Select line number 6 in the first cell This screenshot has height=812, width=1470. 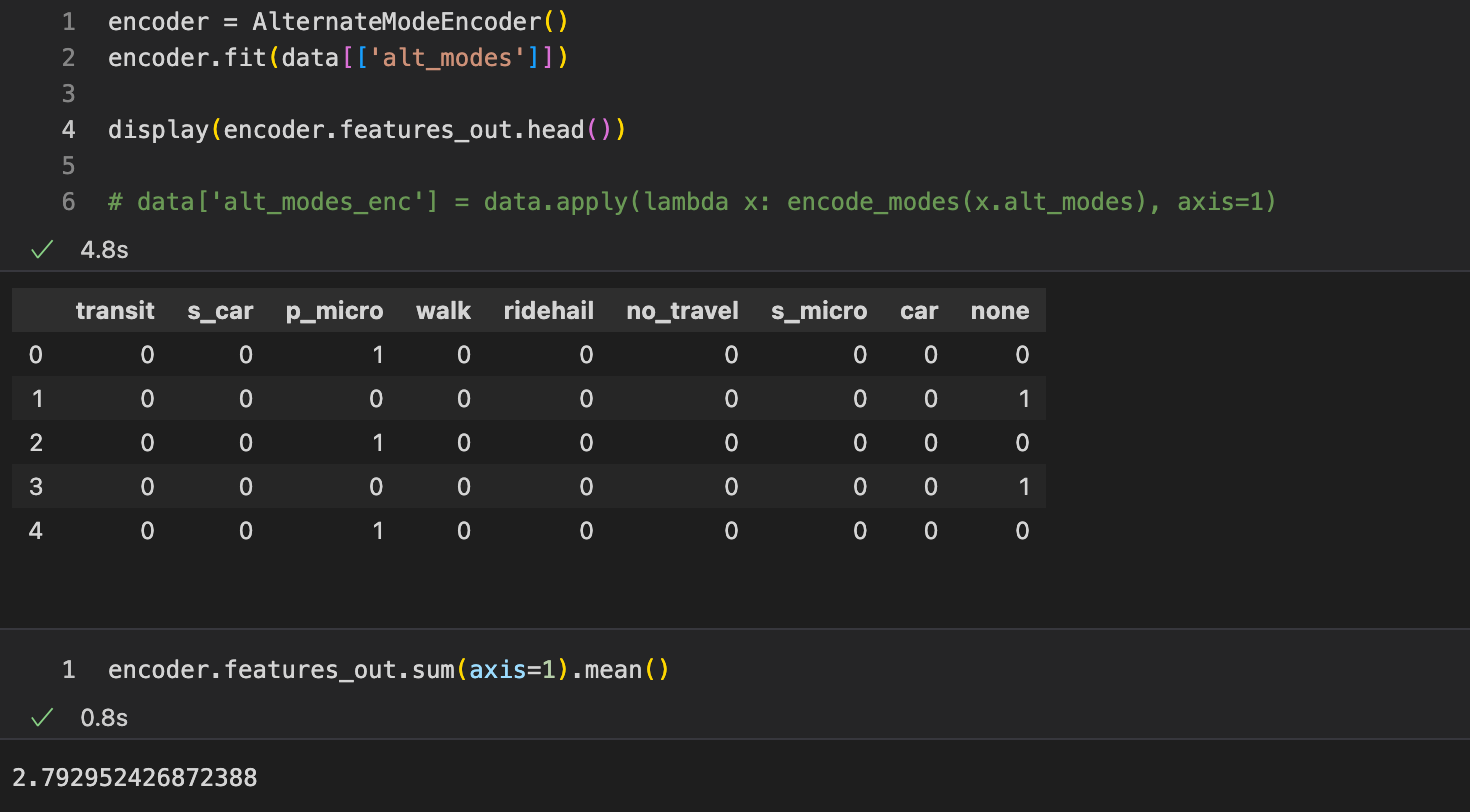pos(68,201)
